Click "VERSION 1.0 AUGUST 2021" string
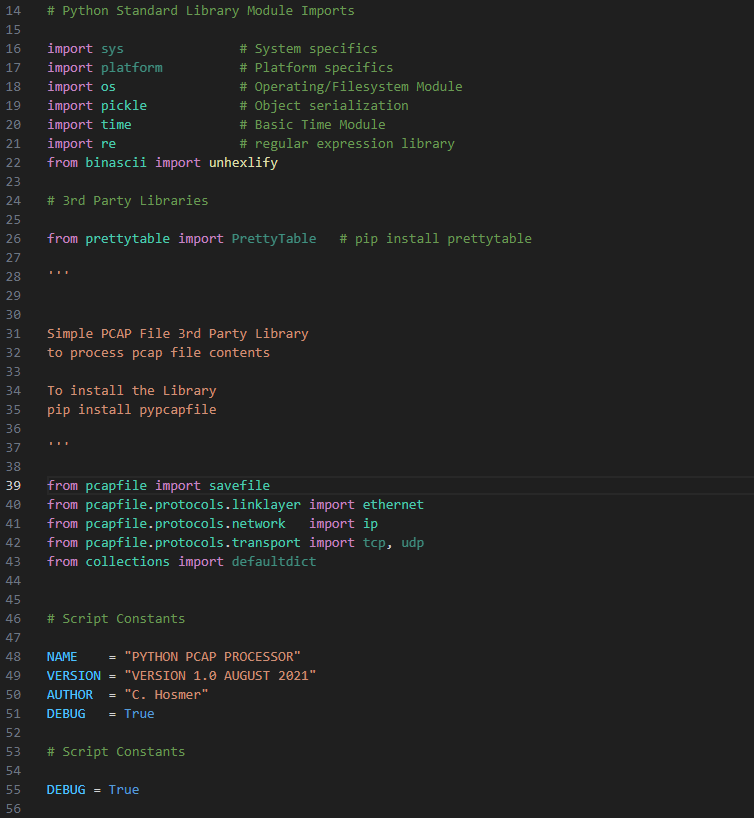 pyautogui.click(x=220, y=676)
